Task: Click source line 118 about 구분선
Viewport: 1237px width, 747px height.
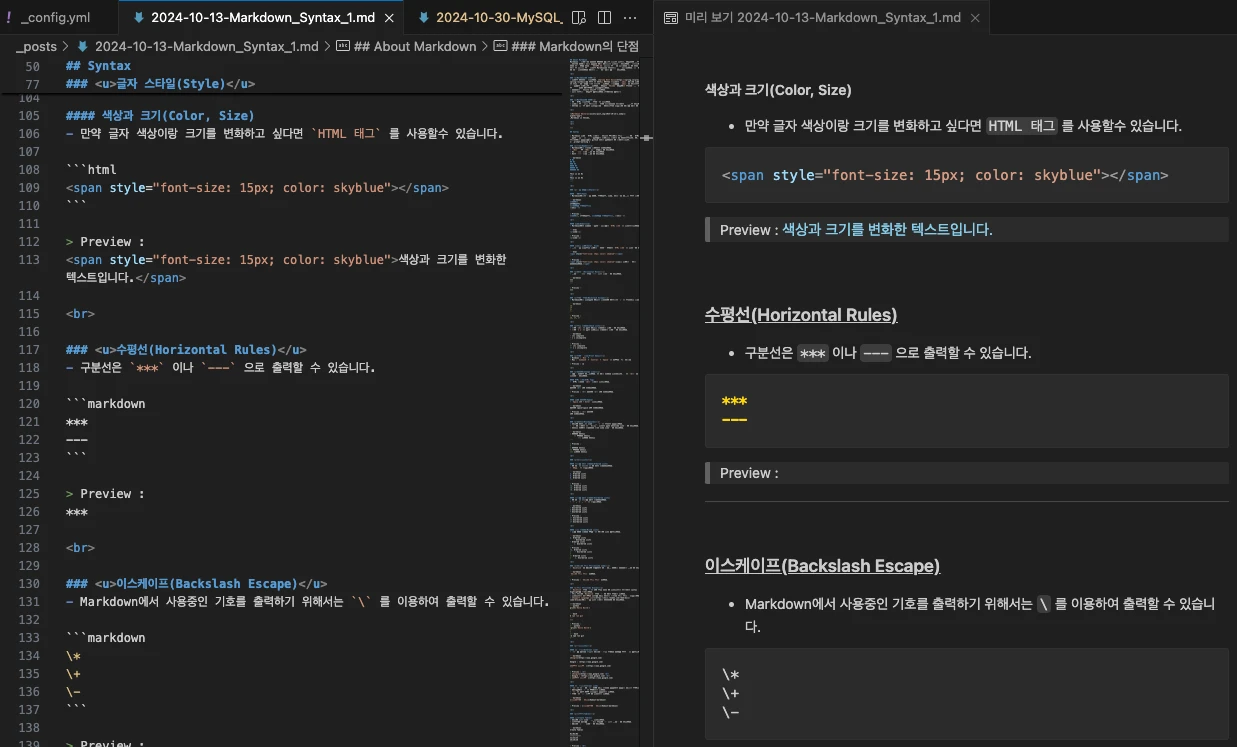Action: click(x=220, y=368)
